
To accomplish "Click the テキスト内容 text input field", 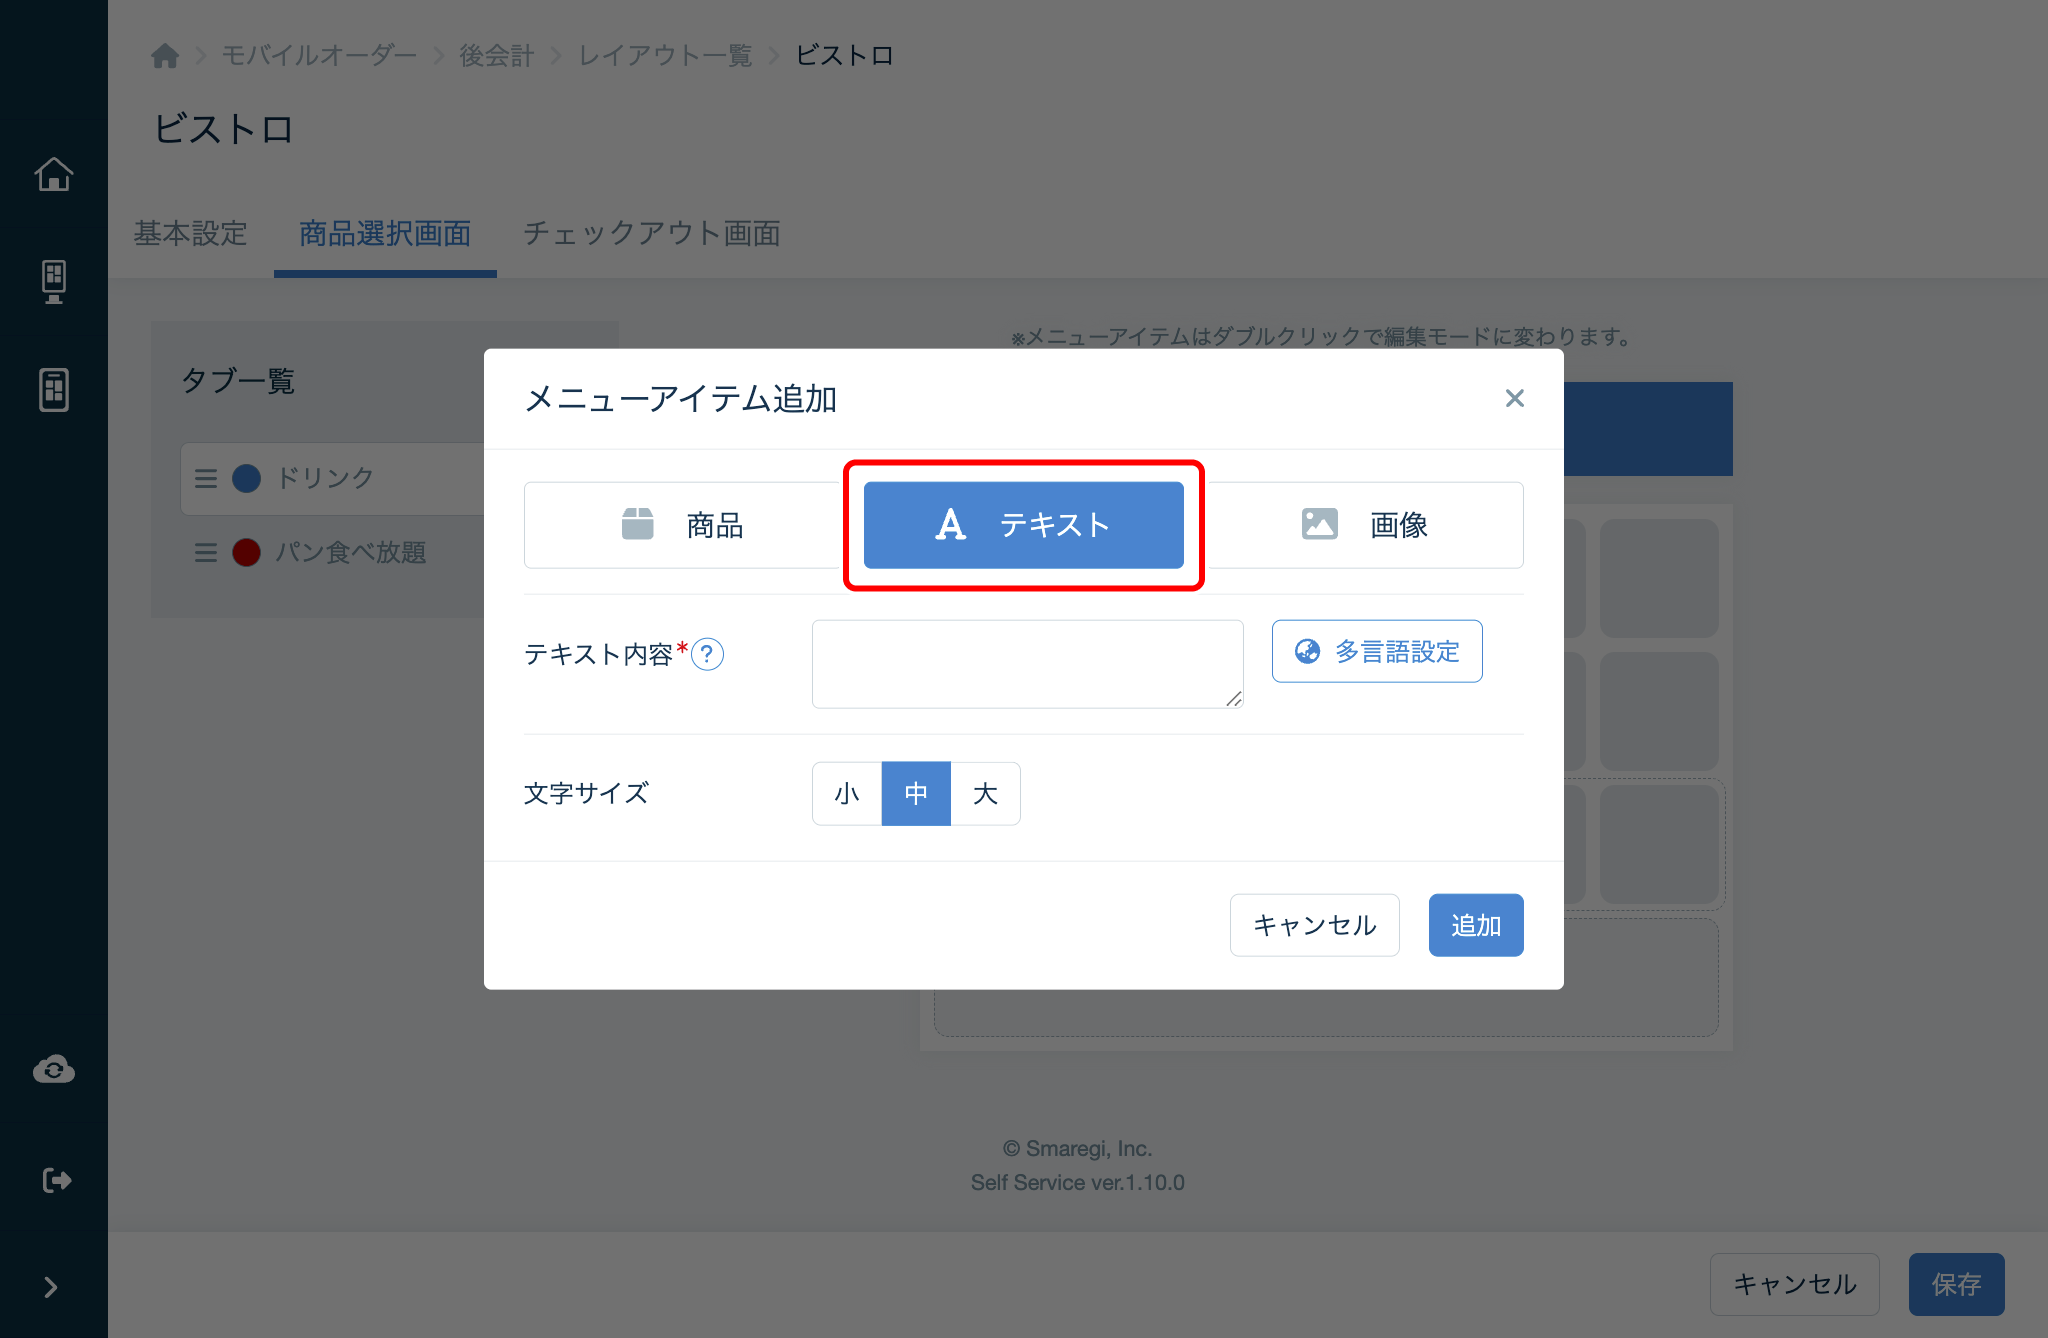I will (1027, 663).
